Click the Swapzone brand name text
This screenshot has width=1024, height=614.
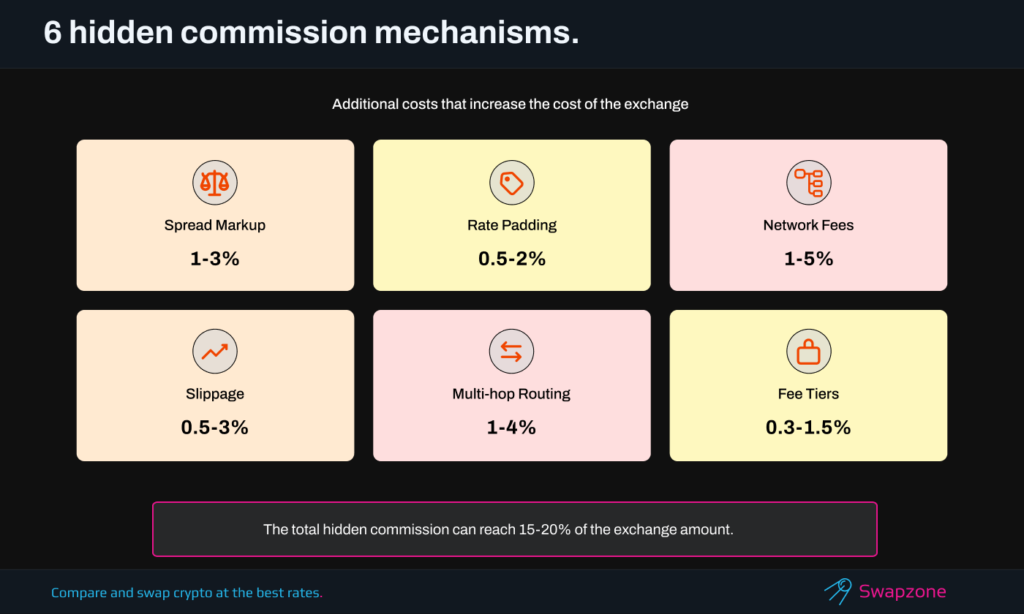(x=902, y=592)
